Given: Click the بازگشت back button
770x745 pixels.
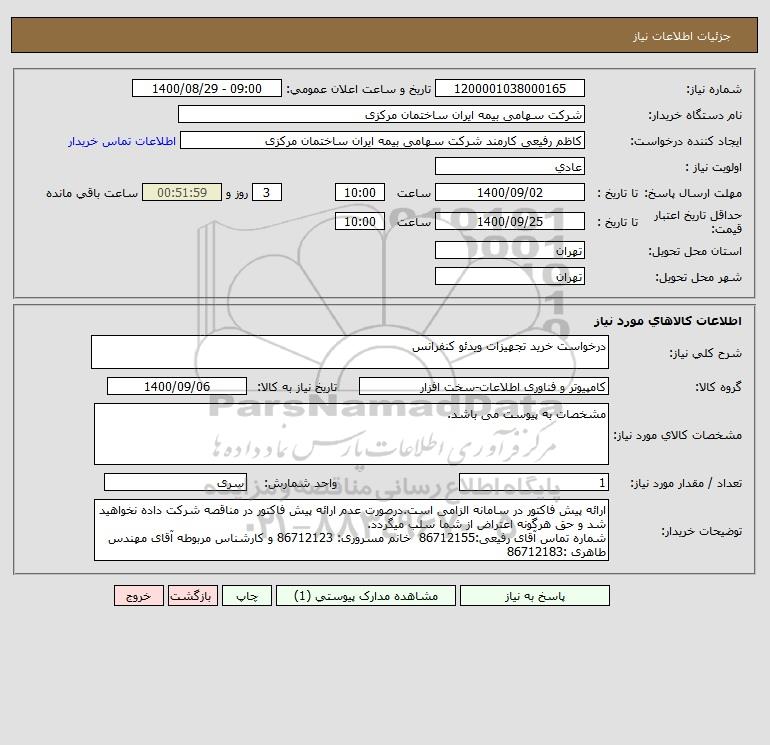Looking at the screenshot, I should pos(192,596).
